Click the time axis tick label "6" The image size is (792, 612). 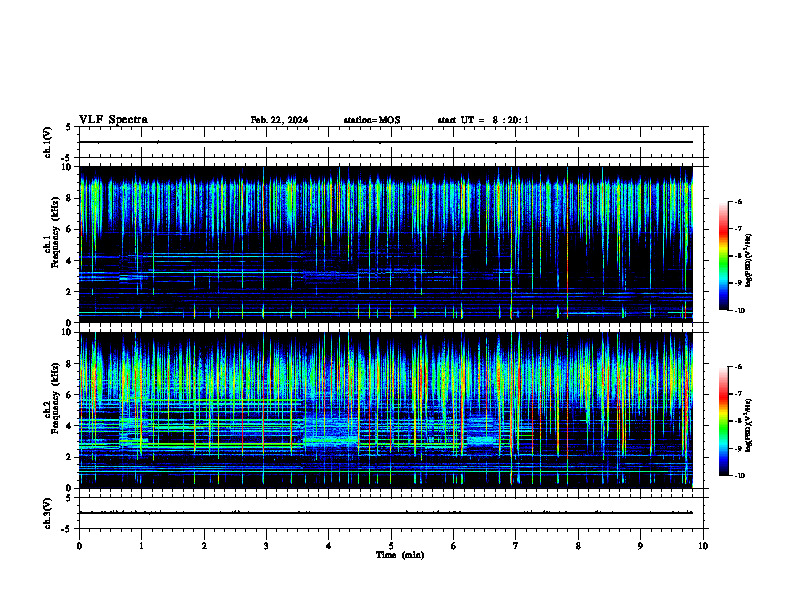point(454,546)
